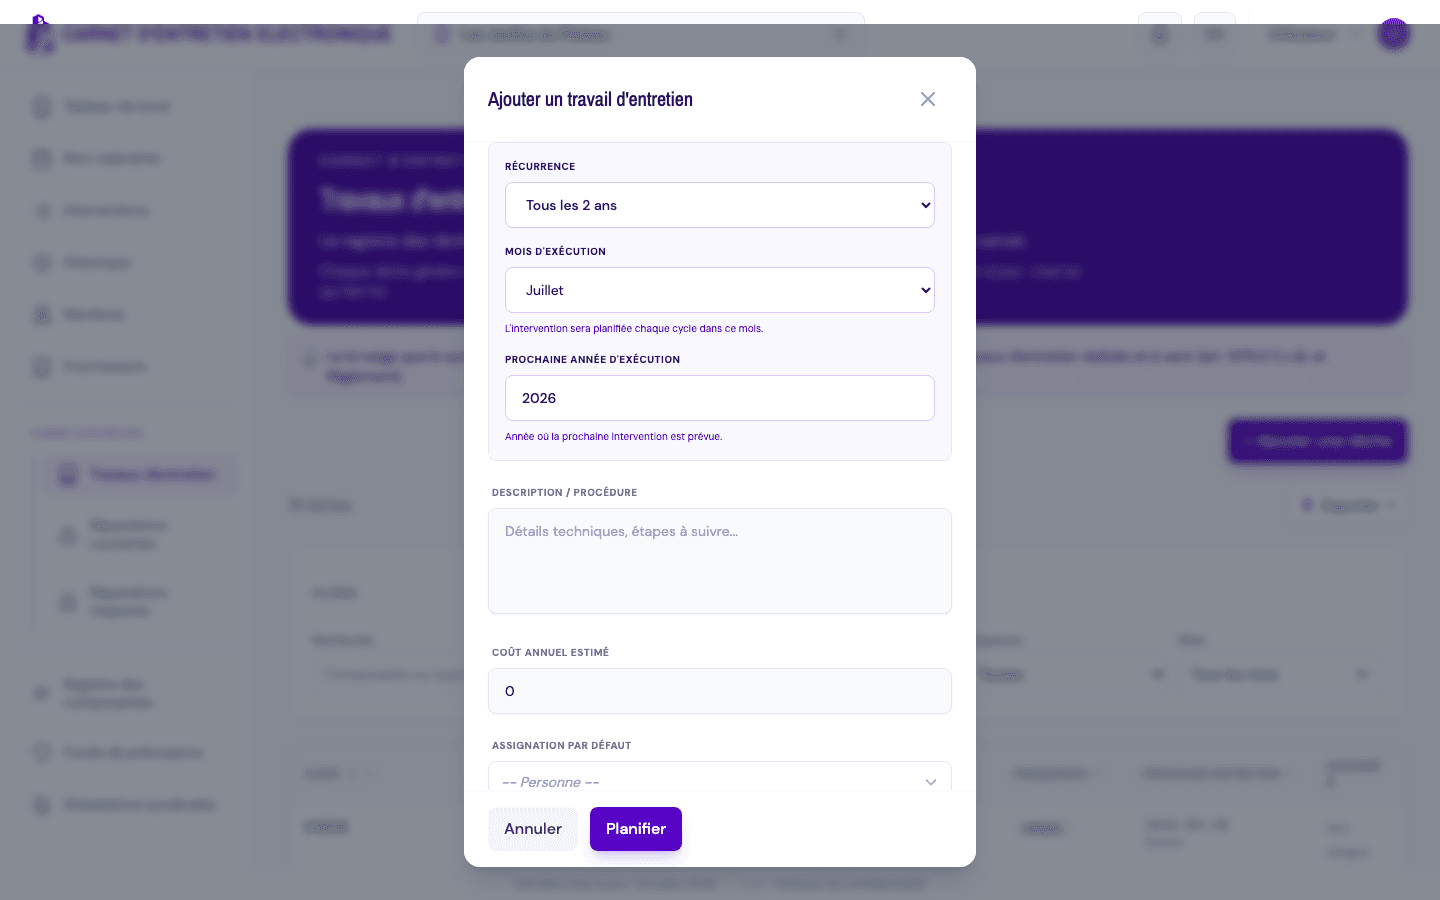Click the blurred purple Ajouter une tâche button

pyautogui.click(x=1317, y=441)
